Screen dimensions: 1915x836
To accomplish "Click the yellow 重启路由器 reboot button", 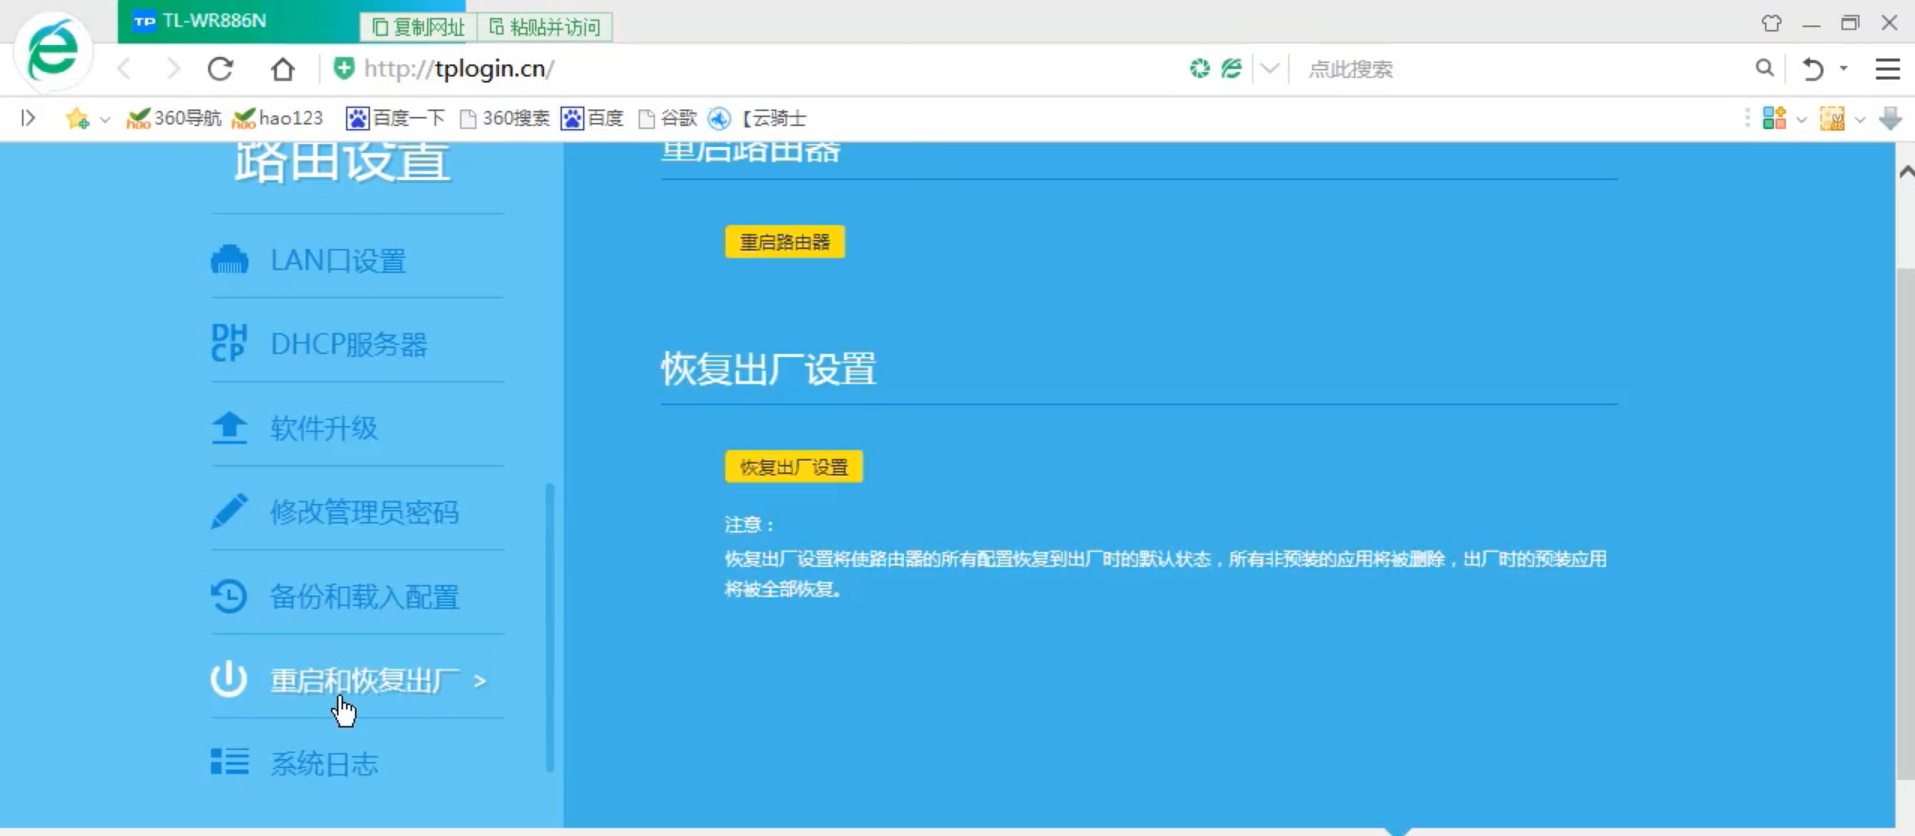I will point(784,242).
